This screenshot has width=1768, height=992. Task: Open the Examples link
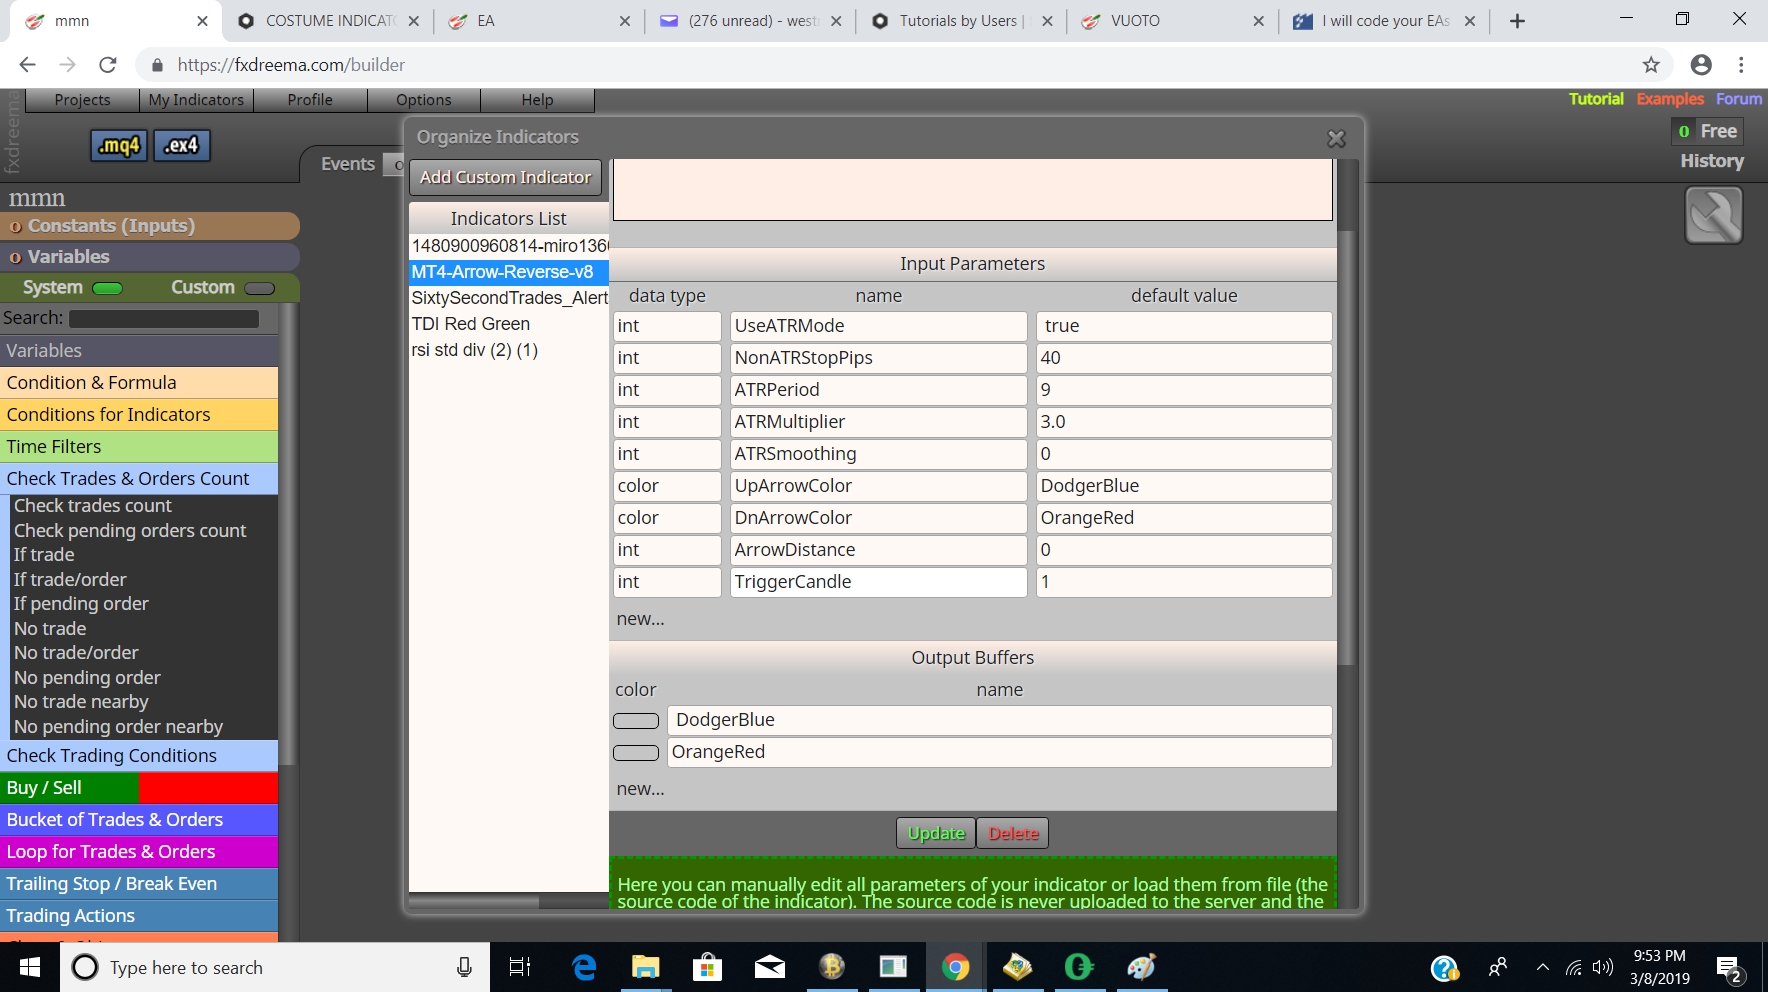tap(1670, 99)
